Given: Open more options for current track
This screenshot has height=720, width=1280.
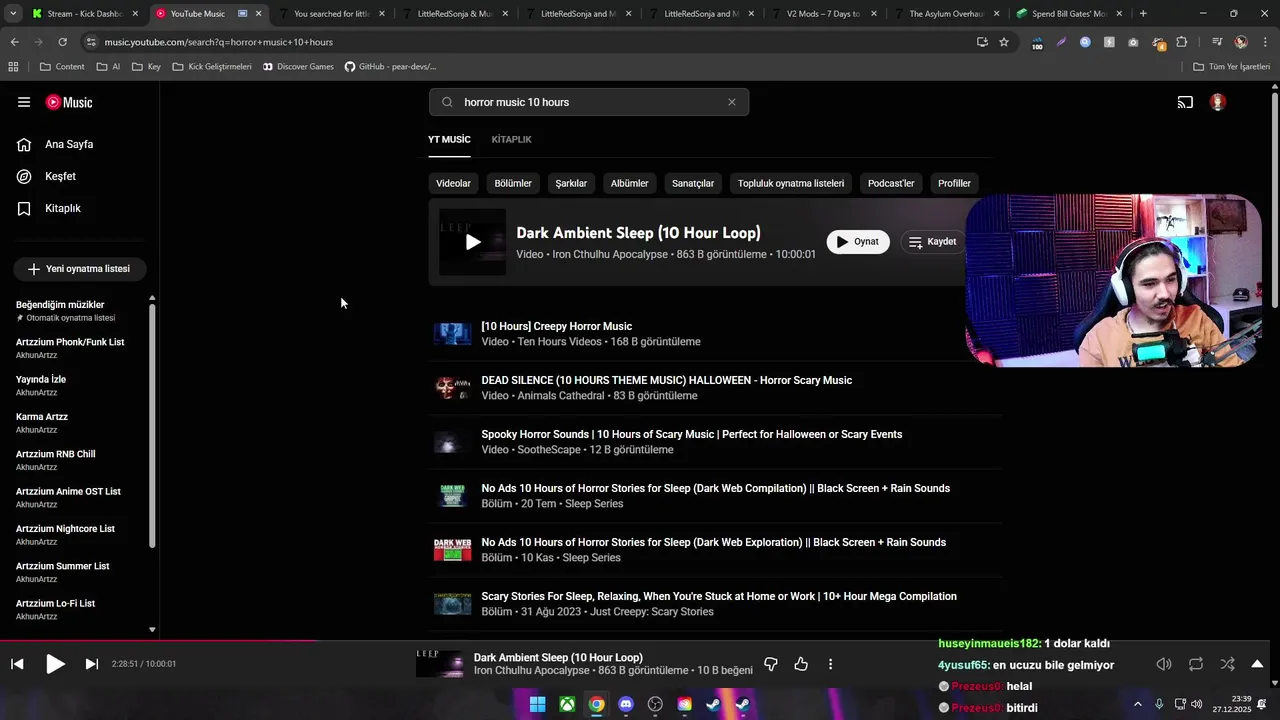Looking at the screenshot, I should (830, 664).
